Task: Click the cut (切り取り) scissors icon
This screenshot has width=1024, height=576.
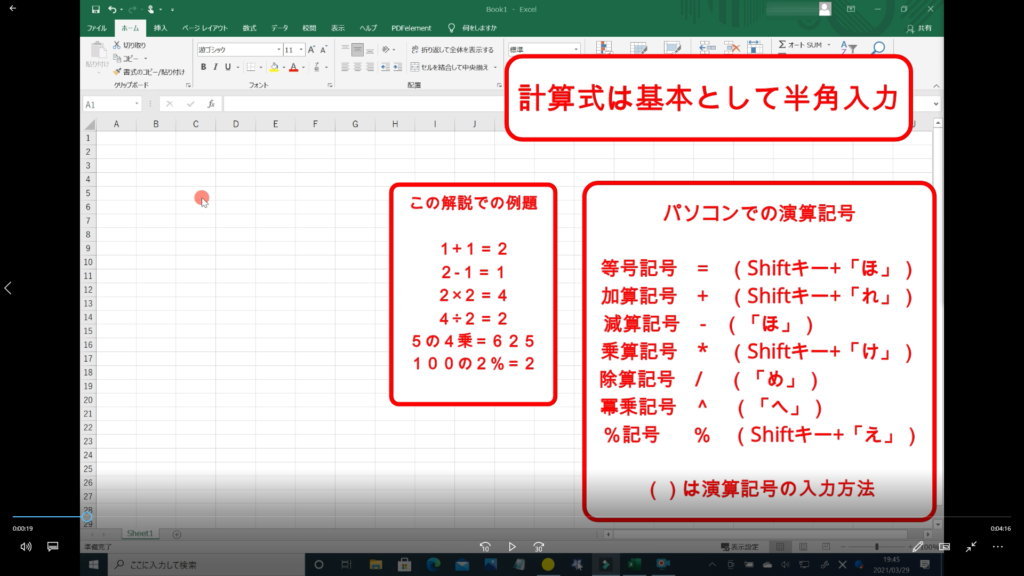Action: click(117, 45)
